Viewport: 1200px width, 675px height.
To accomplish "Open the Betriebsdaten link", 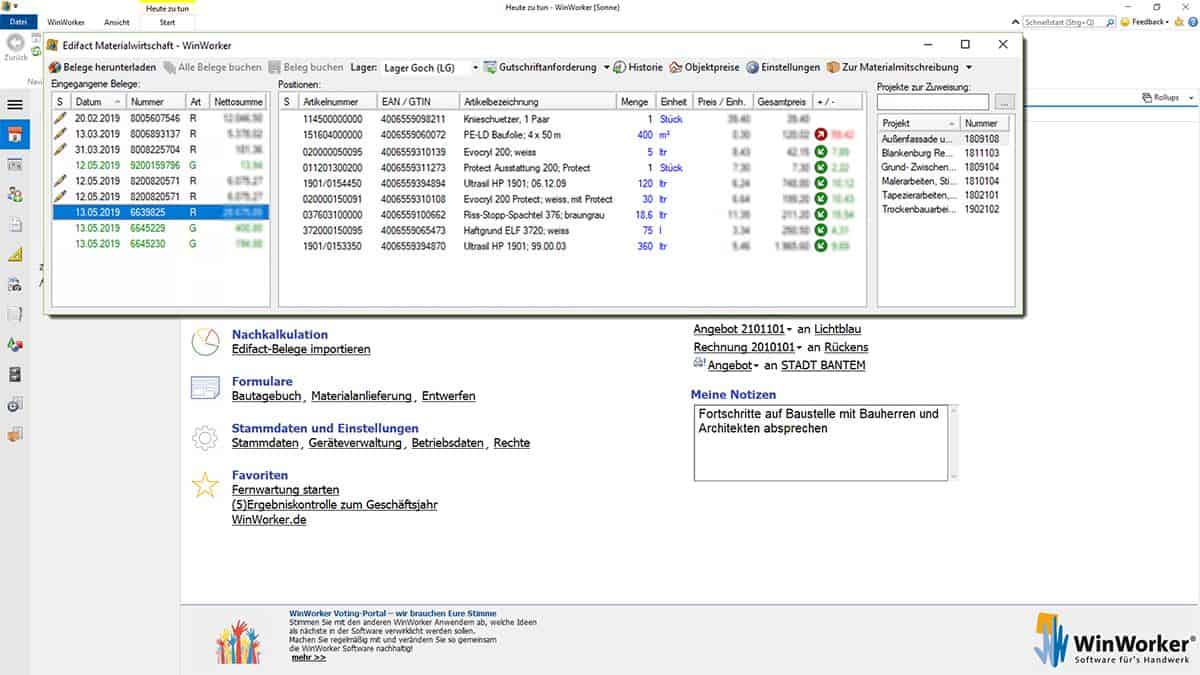I will [x=448, y=443].
